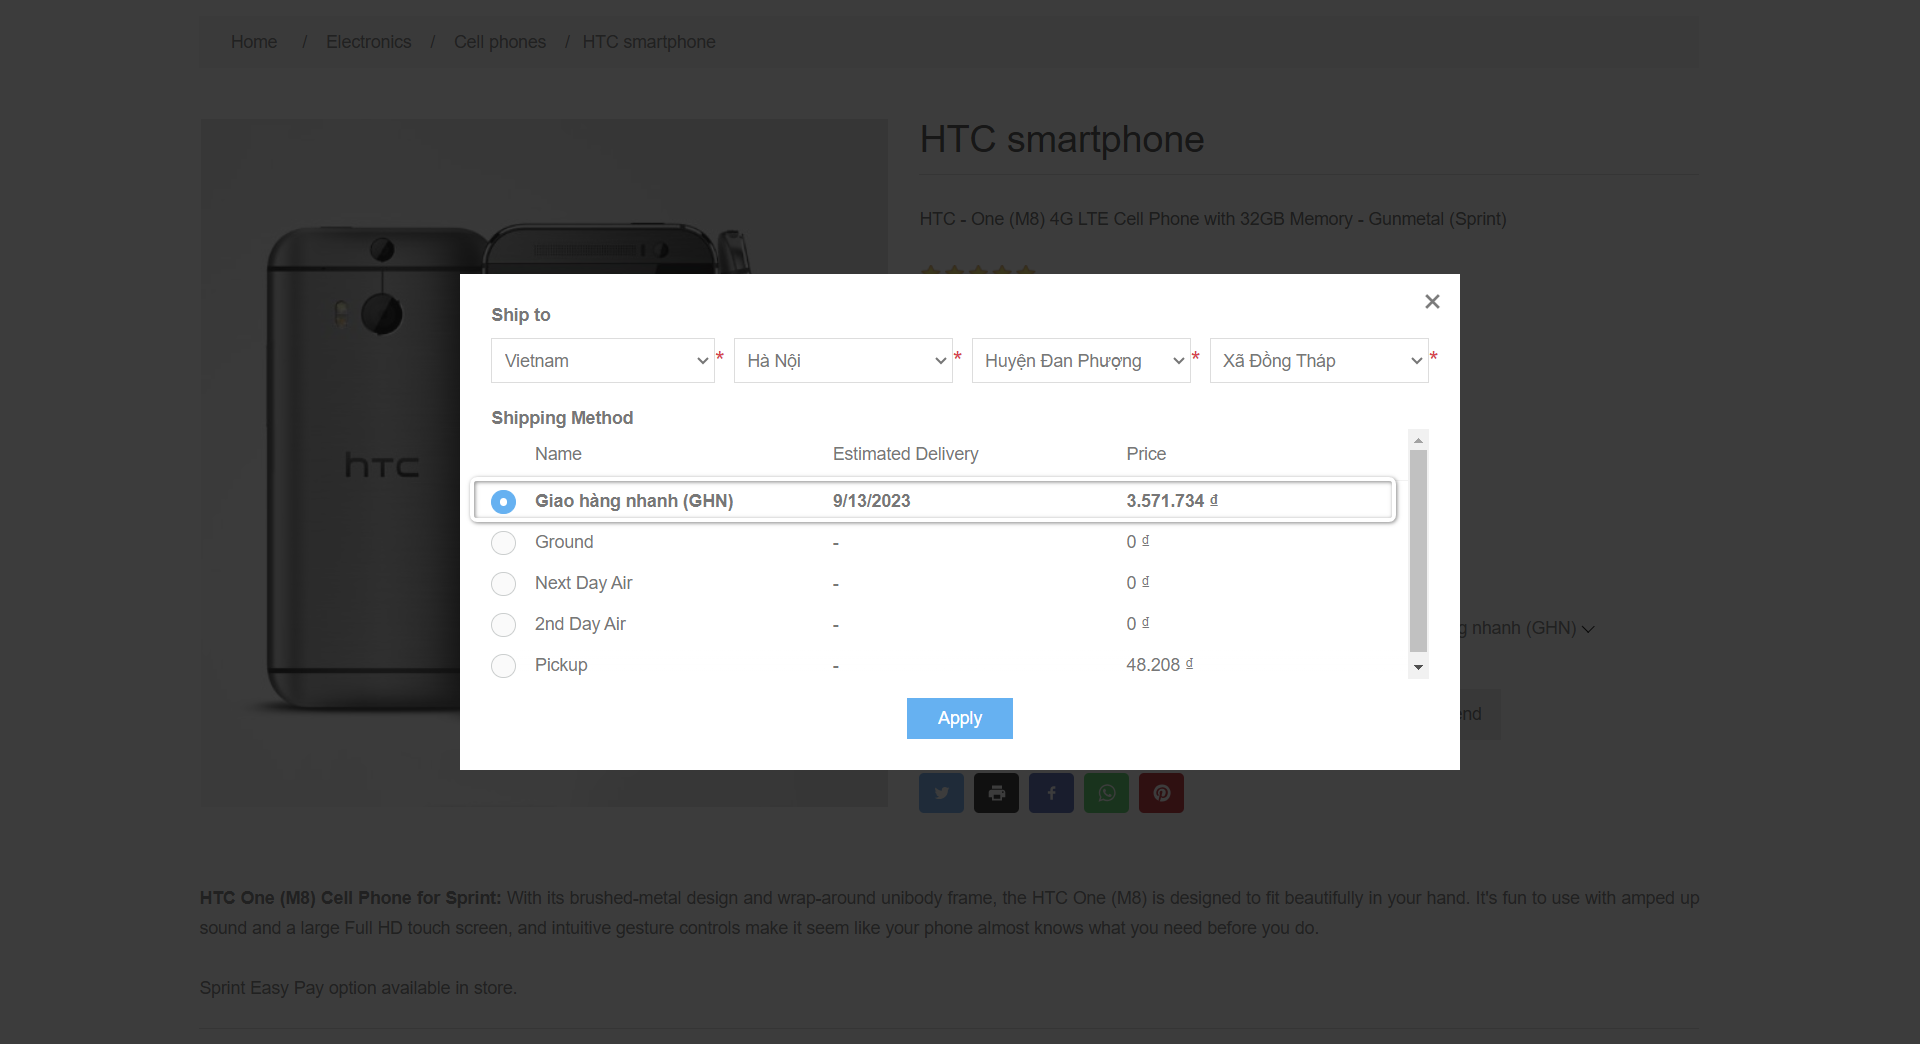Open the Hà Nội province dropdown
The width and height of the screenshot is (1920, 1044).
coord(843,360)
